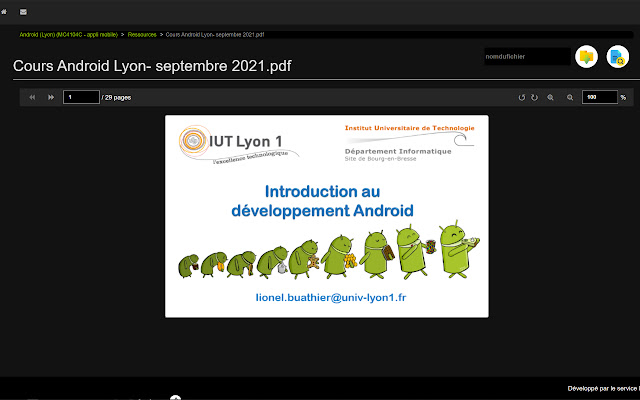The height and width of the screenshot is (400, 640).
Task: Rotate the PDF counterclockwise
Action: tap(522, 98)
